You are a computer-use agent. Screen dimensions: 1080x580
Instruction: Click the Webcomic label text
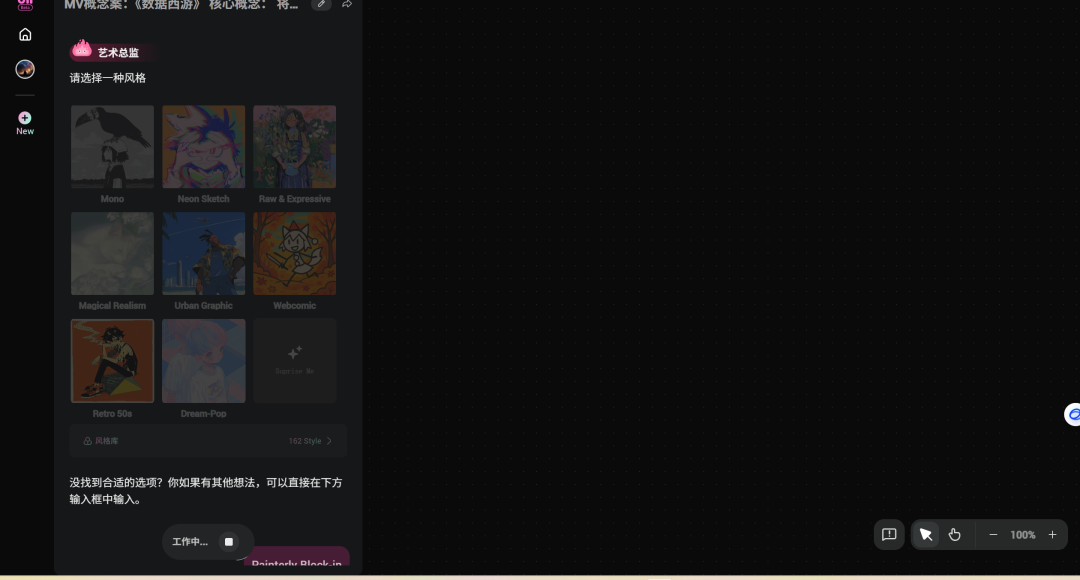pos(295,306)
